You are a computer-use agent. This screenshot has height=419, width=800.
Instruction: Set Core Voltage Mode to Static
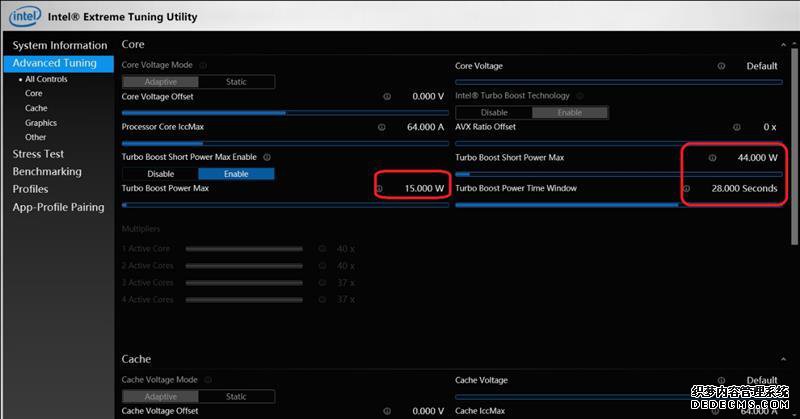click(x=236, y=82)
